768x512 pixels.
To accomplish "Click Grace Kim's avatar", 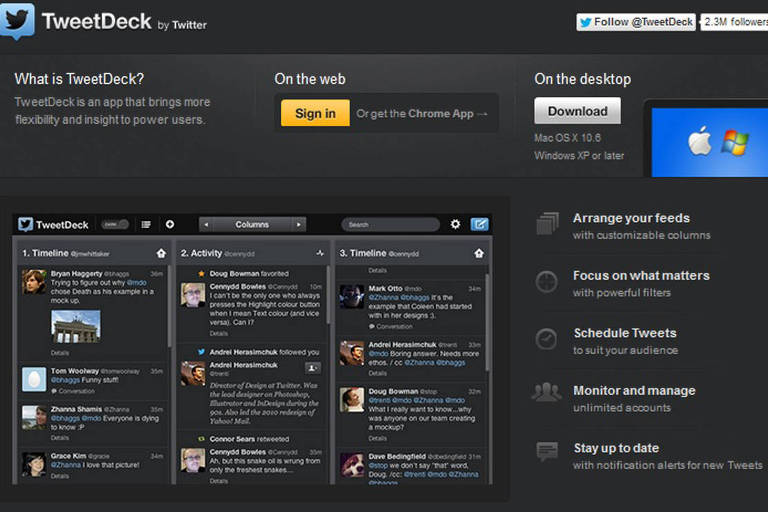I will [34, 464].
